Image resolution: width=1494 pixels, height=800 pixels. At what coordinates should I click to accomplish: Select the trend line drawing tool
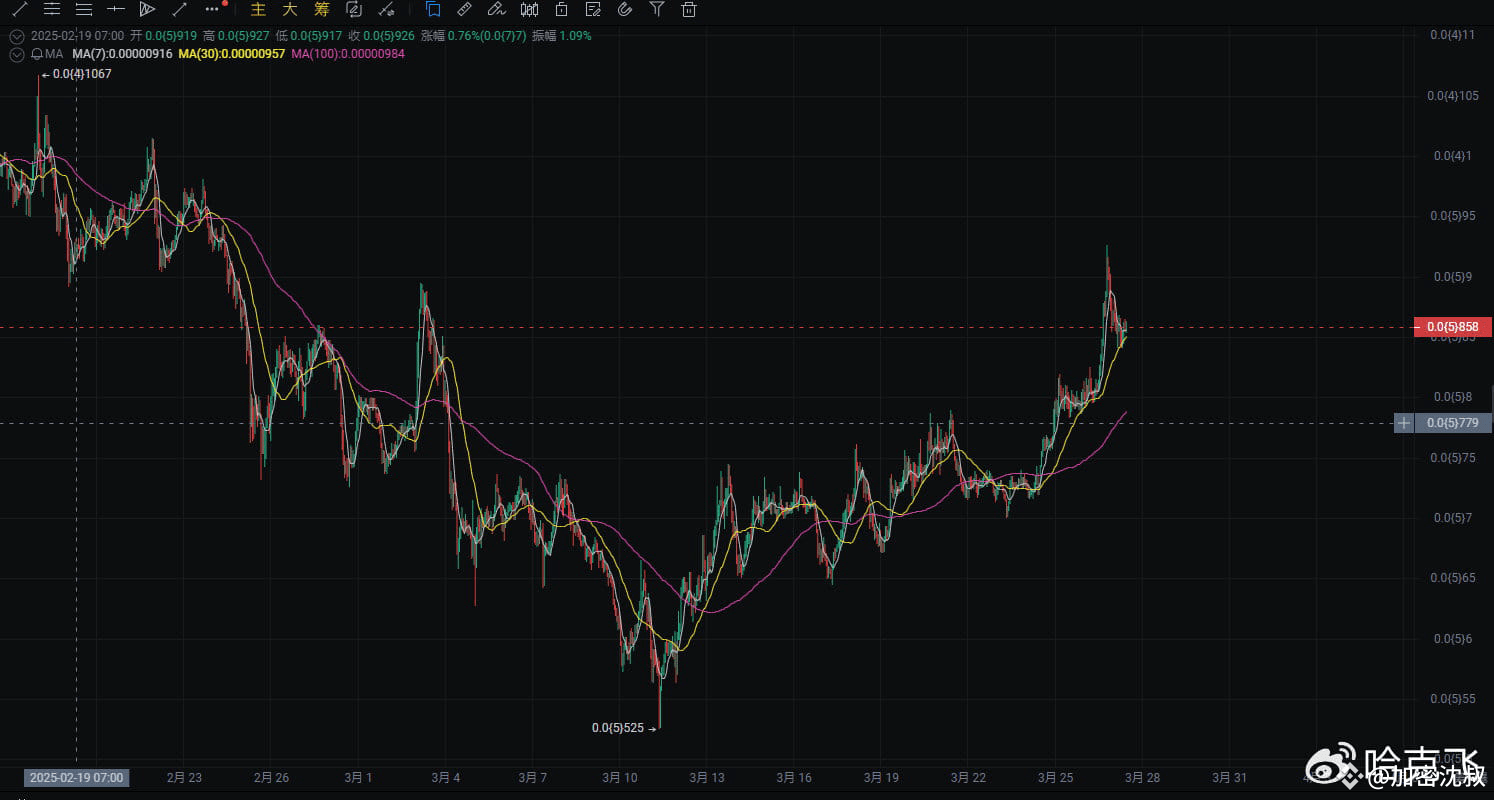coord(19,9)
